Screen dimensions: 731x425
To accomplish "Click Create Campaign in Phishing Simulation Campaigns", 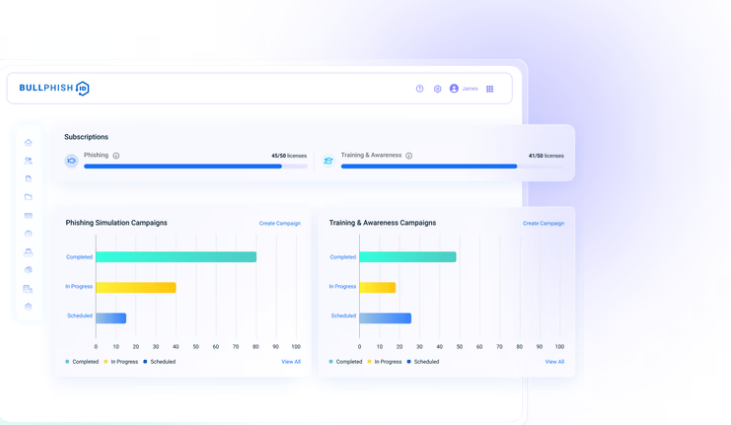I will click(x=280, y=224).
